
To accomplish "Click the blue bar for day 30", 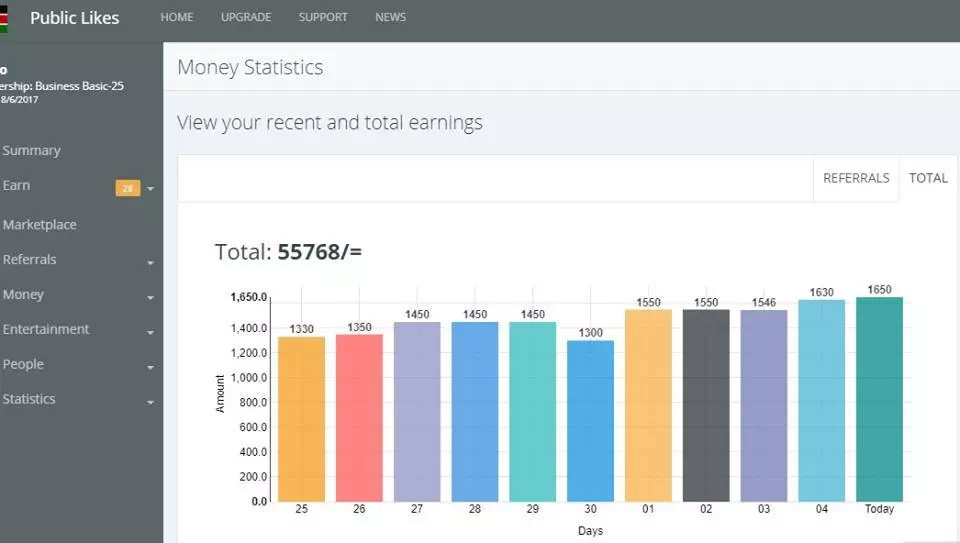I will (590, 421).
